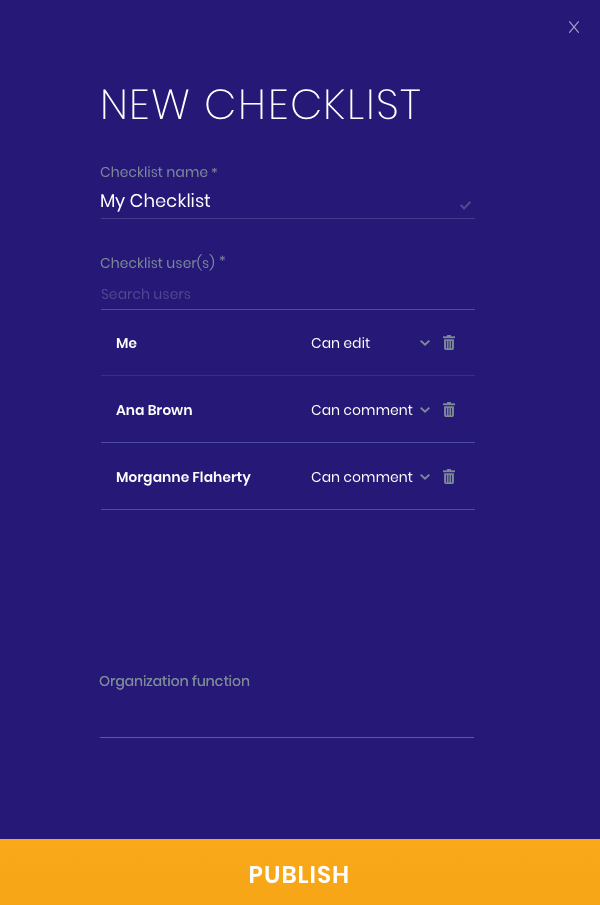Screen dimensions: 600x905
Task: Remove Morganne Flaherty with trash icon
Action: [x=449, y=477]
